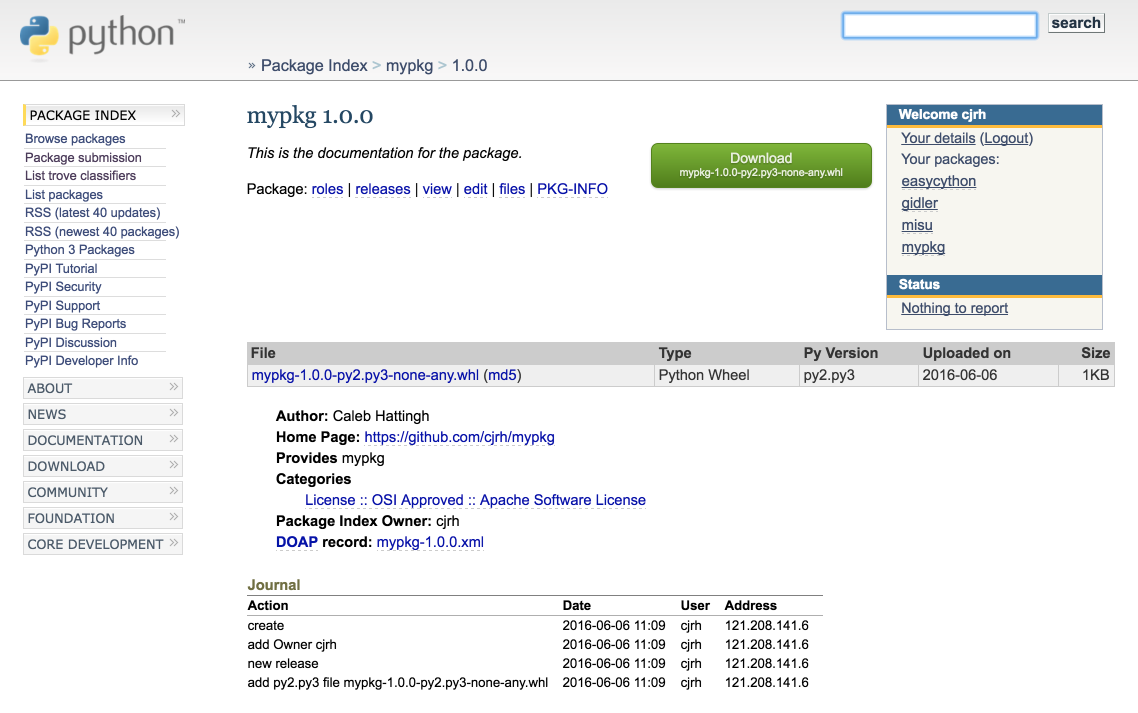Screen dimensions: 1138x713
Task: Open Apache Software License classifier link
Action: pos(475,500)
